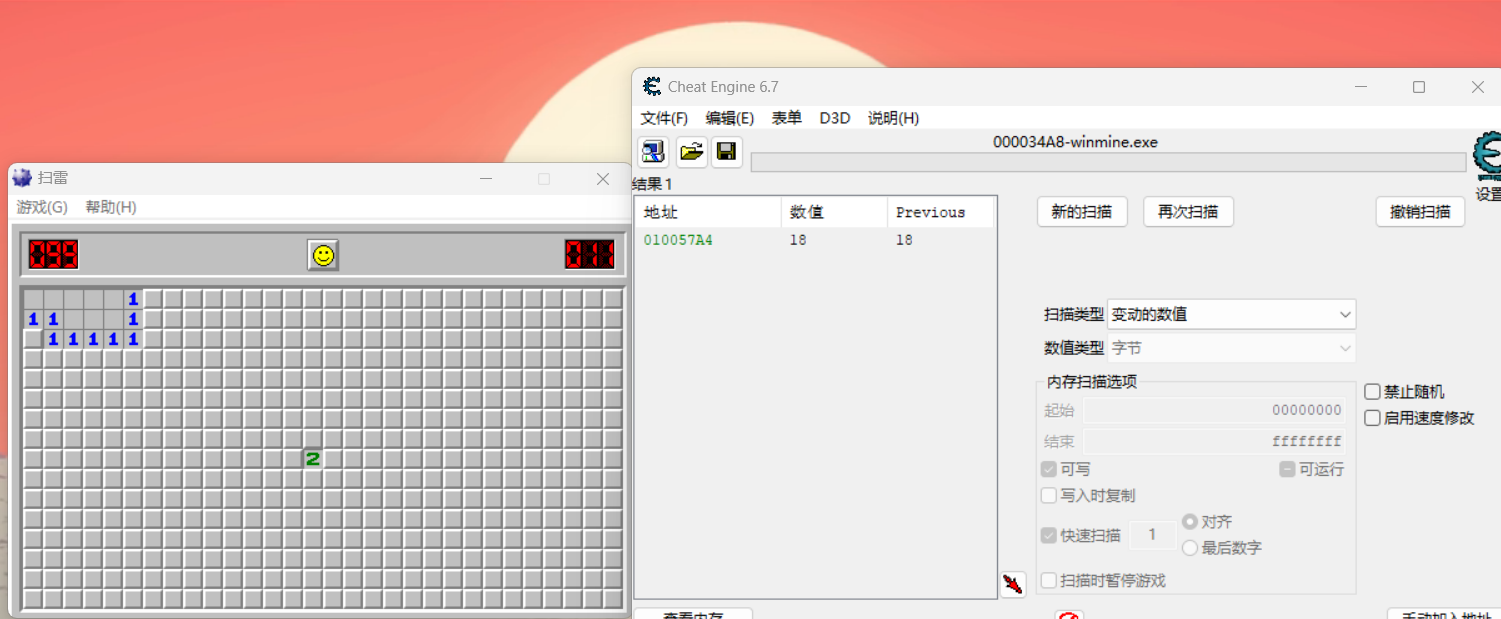Screen dimensions: 1501x619
Task: Click the 起始 address input field
Action: (x=1214, y=410)
